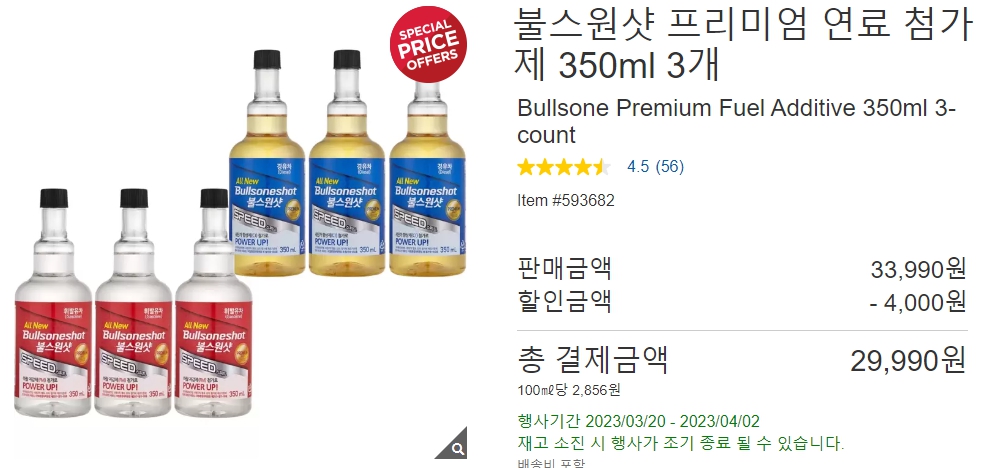
Task: Select the middle yellow diesel bottle image
Action: tap(347, 163)
